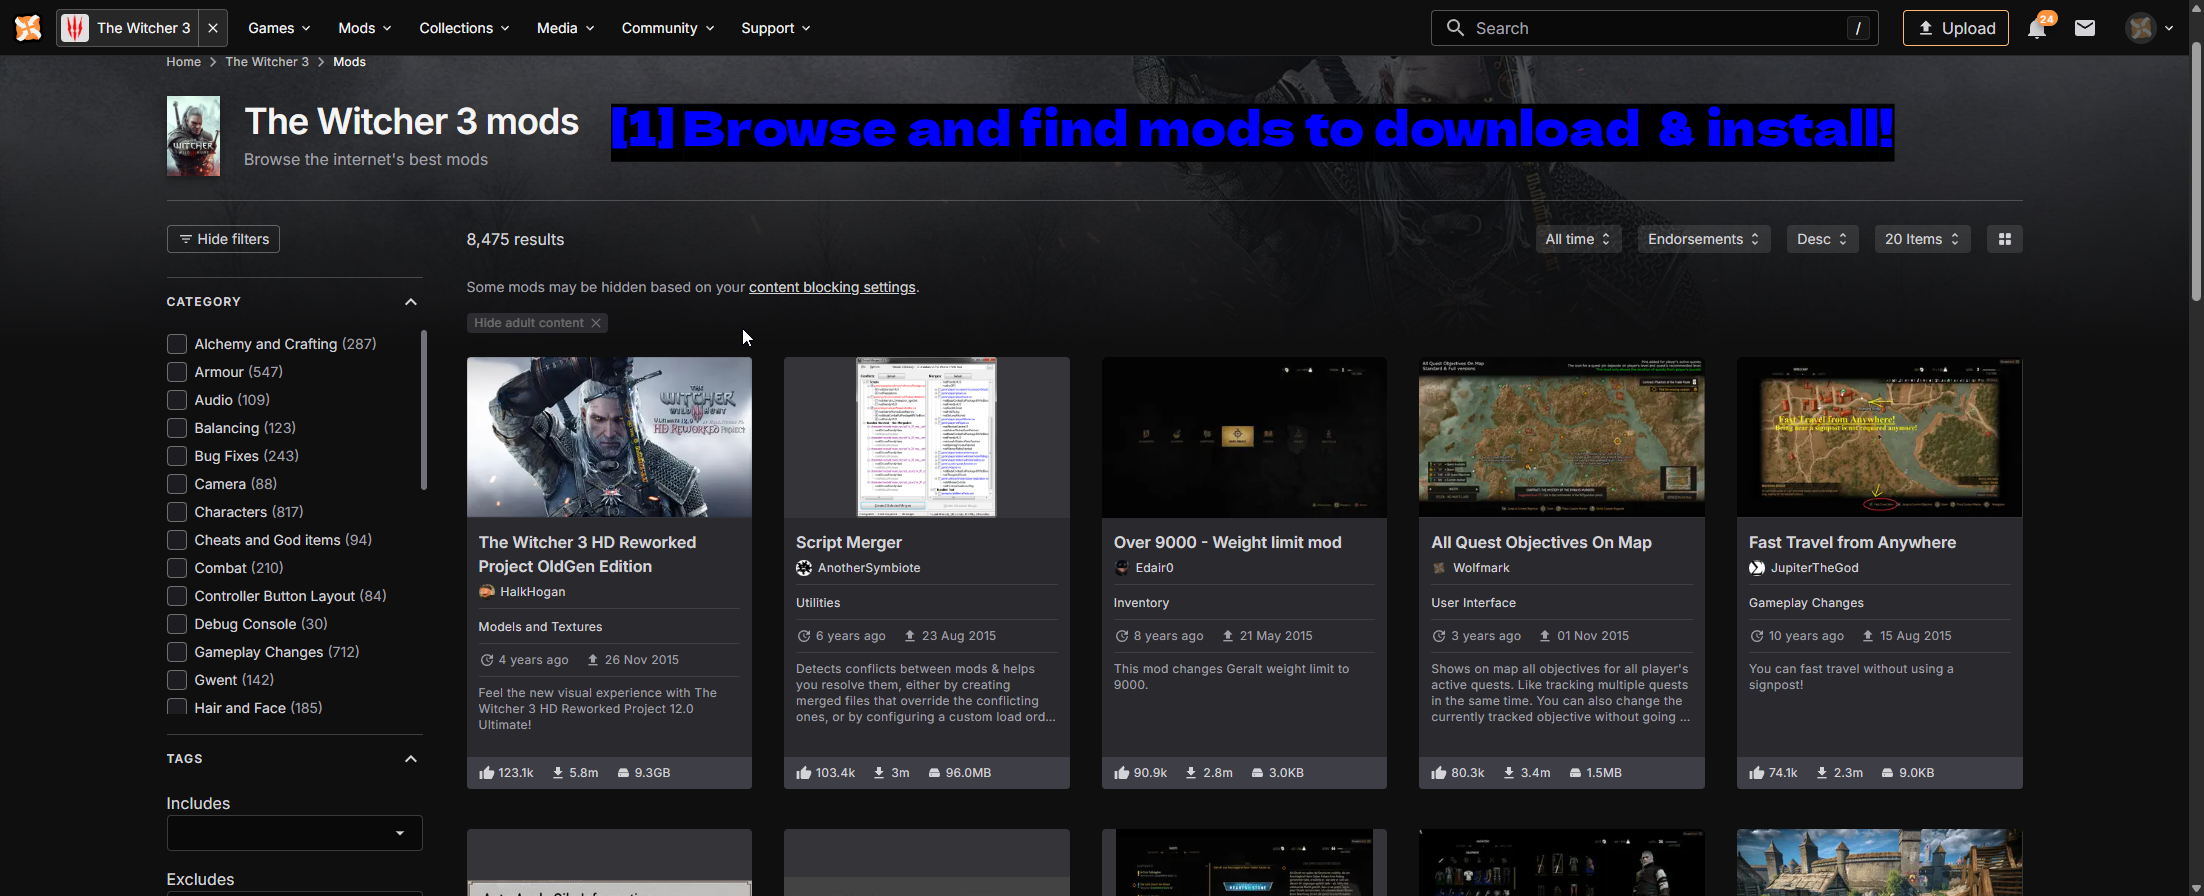Click The Witcher 3 game cover icon

(193, 136)
